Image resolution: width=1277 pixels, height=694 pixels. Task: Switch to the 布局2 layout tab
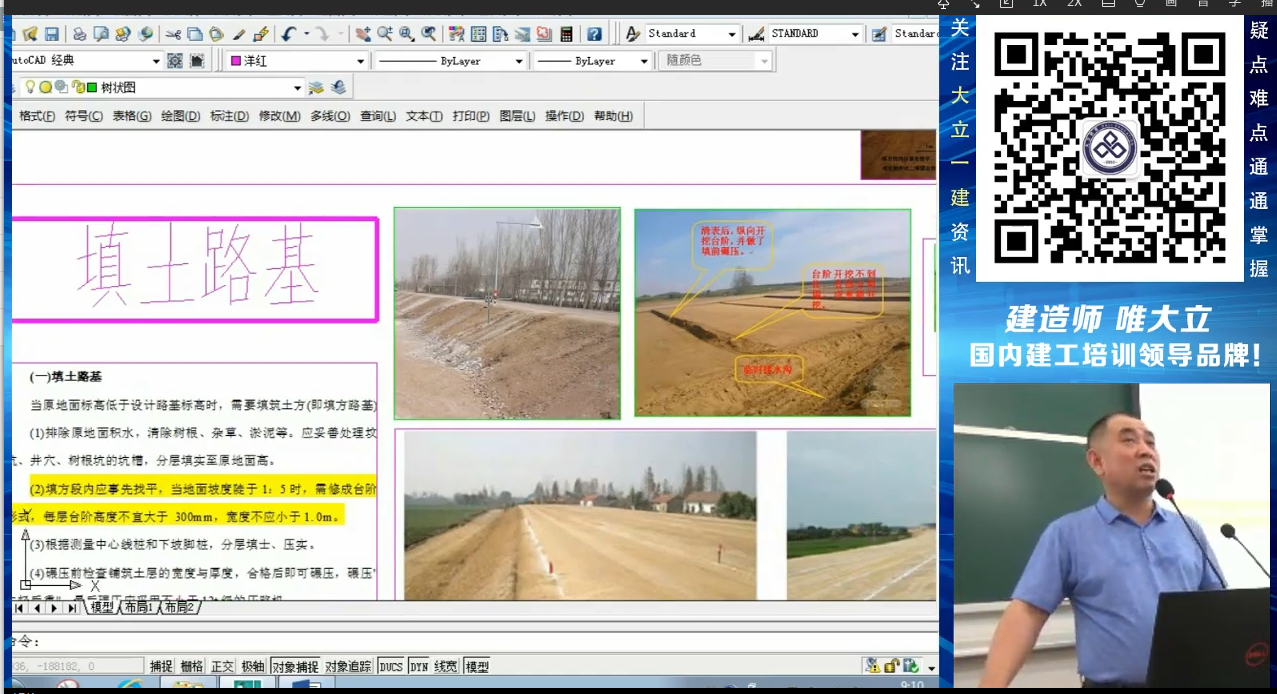point(180,607)
